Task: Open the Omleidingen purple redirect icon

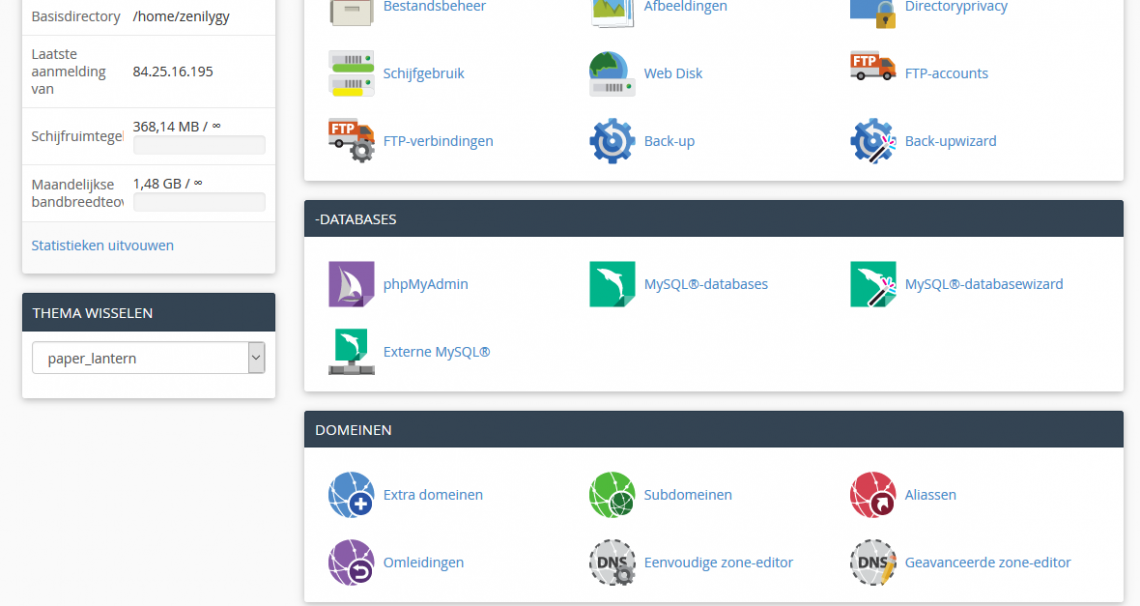Action: point(351,562)
